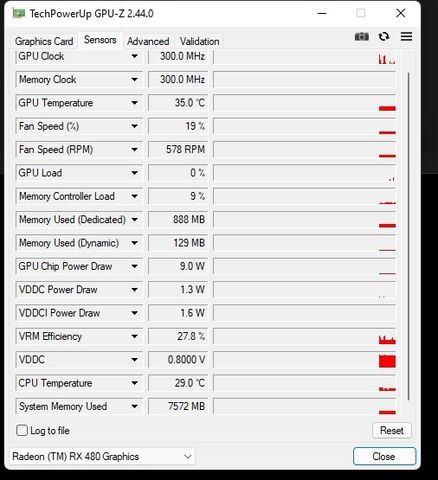Click the GPU Clock 300.0 MHz value
Image resolution: width=438 pixels, height=480 pixels.
click(178, 56)
